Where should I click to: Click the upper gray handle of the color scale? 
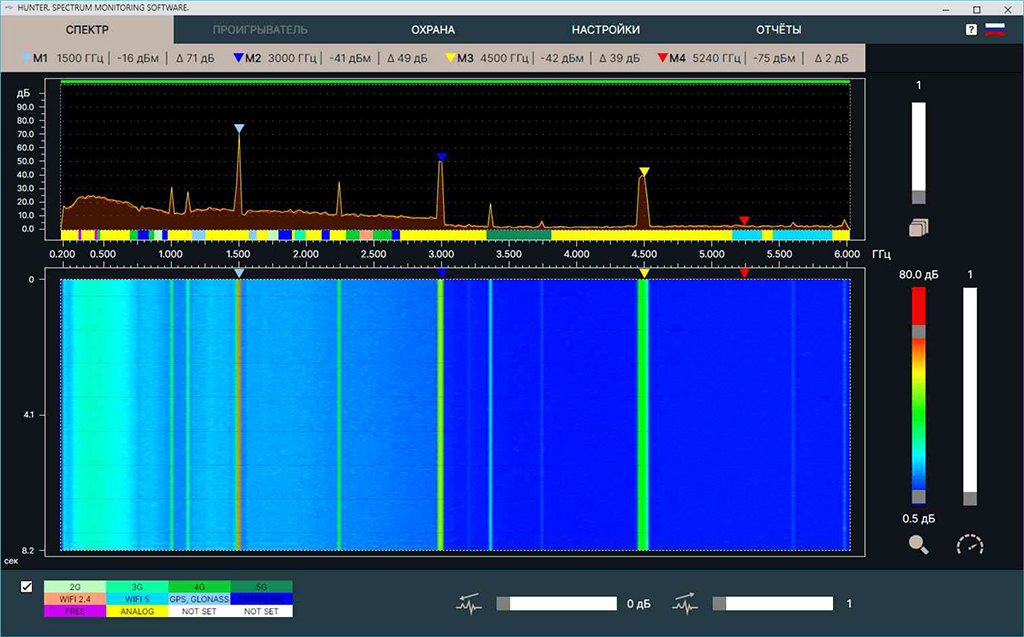click(918, 331)
